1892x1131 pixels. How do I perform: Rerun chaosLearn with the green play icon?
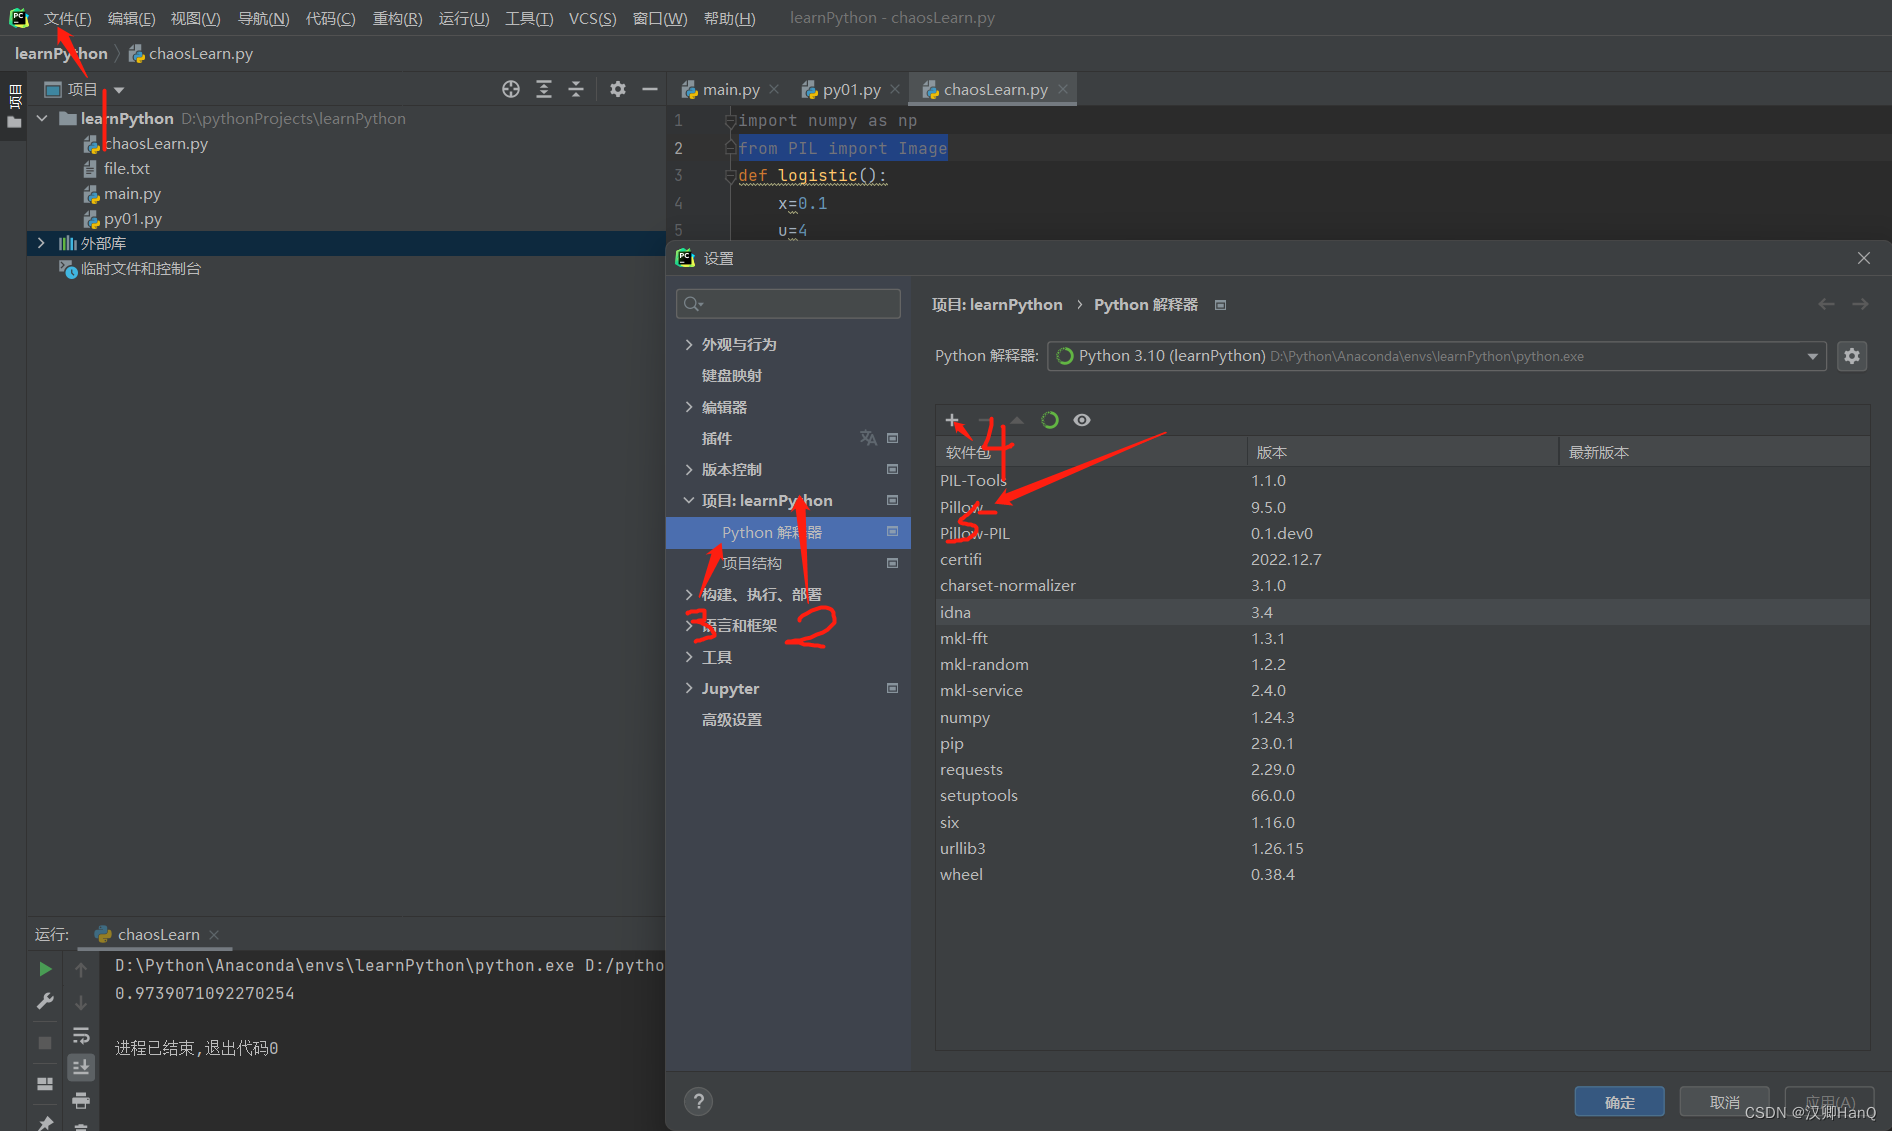[44, 968]
